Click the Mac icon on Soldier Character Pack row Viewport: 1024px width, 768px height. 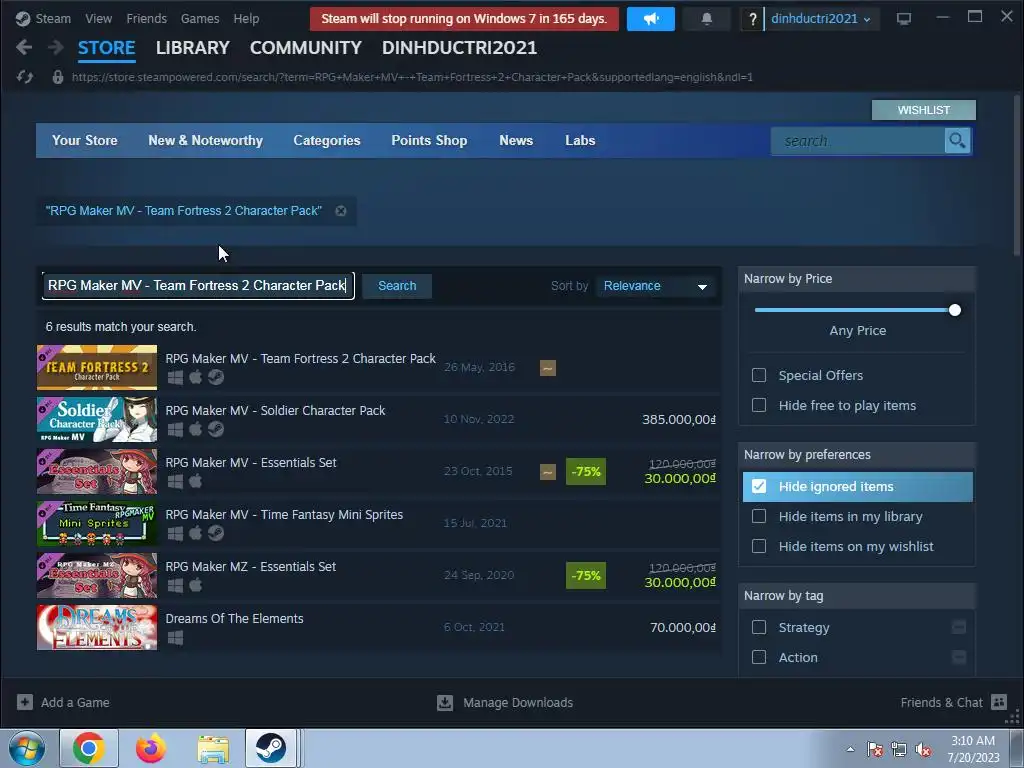(195, 429)
